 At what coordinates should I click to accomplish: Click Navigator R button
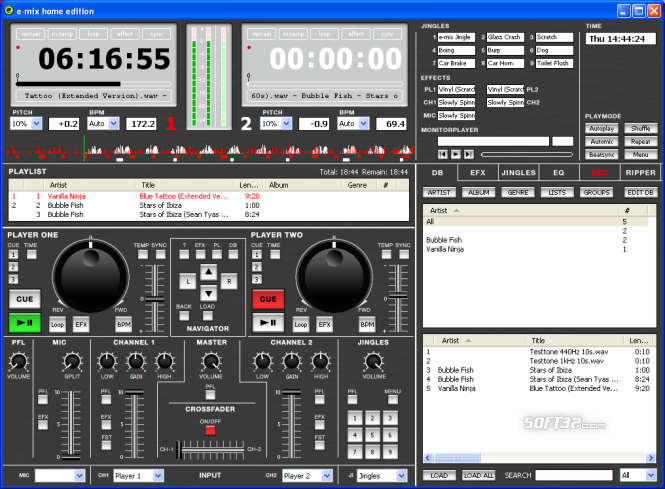[x=229, y=282]
